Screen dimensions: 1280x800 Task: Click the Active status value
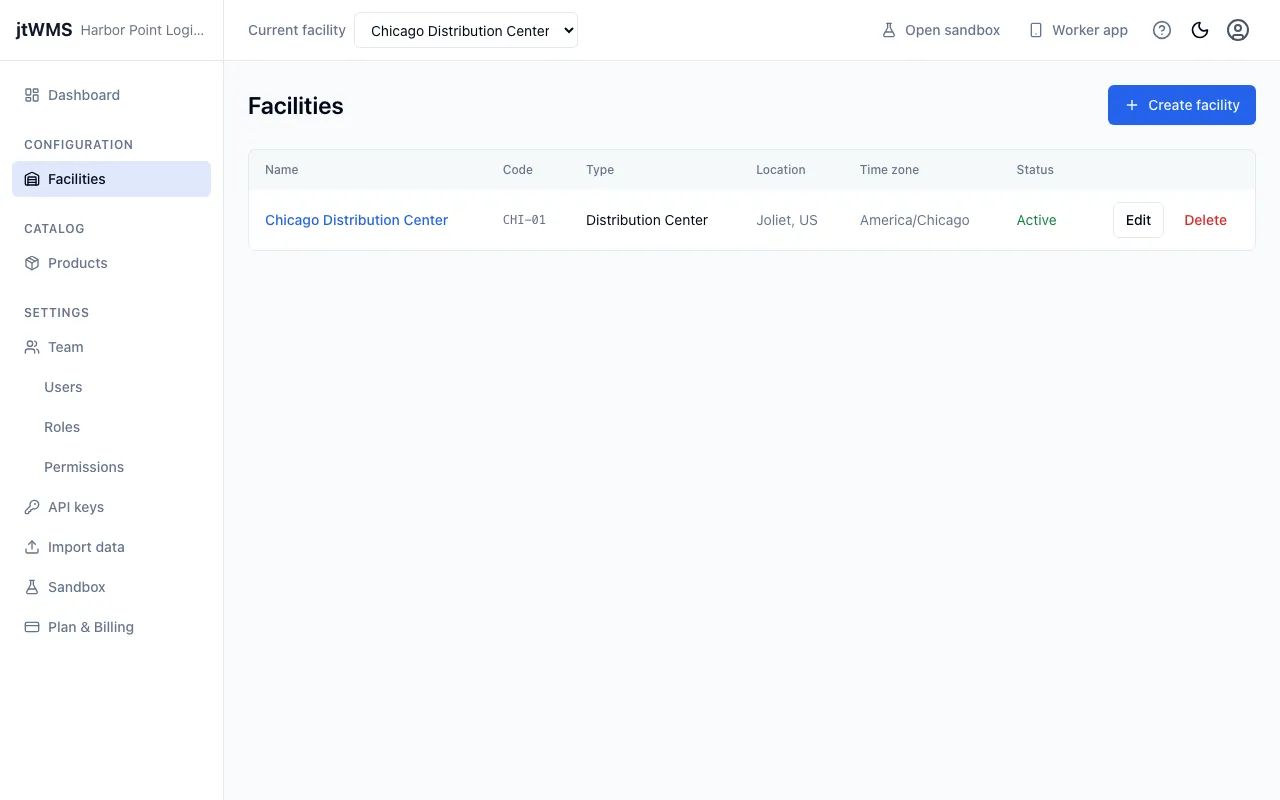tap(1037, 220)
